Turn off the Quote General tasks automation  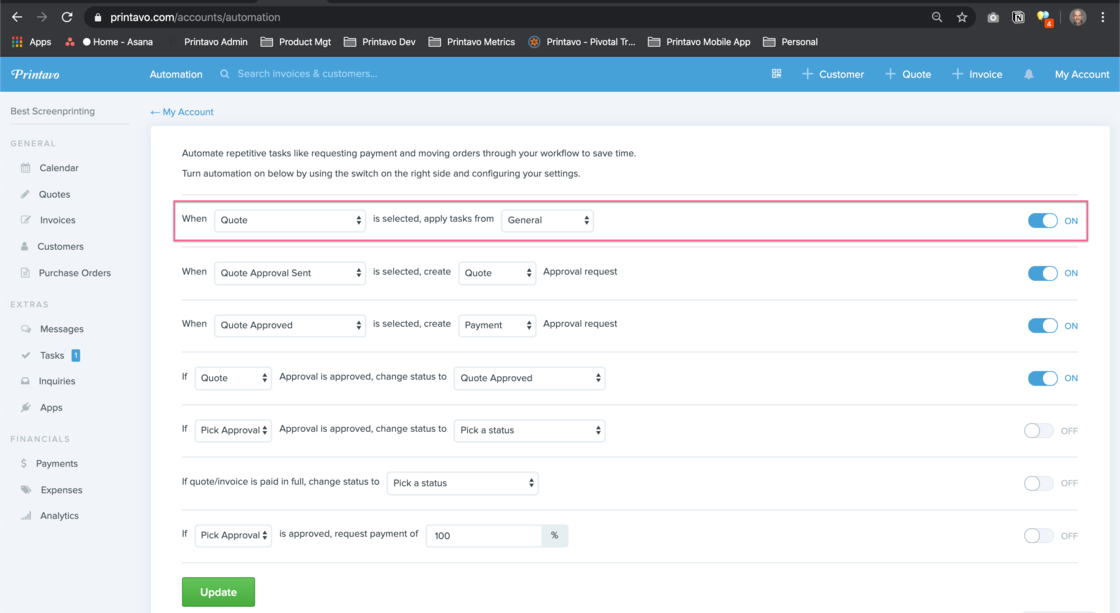point(1042,221)
